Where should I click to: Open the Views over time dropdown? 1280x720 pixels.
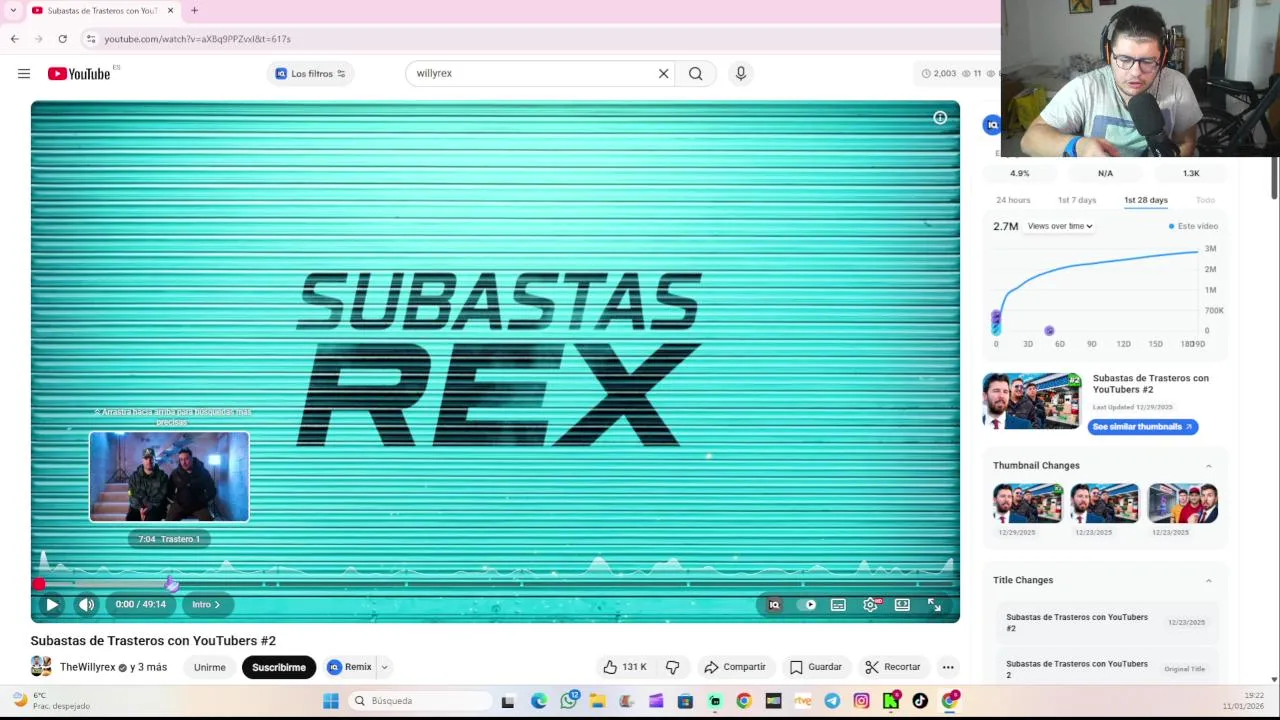[x=1060, y=226]
